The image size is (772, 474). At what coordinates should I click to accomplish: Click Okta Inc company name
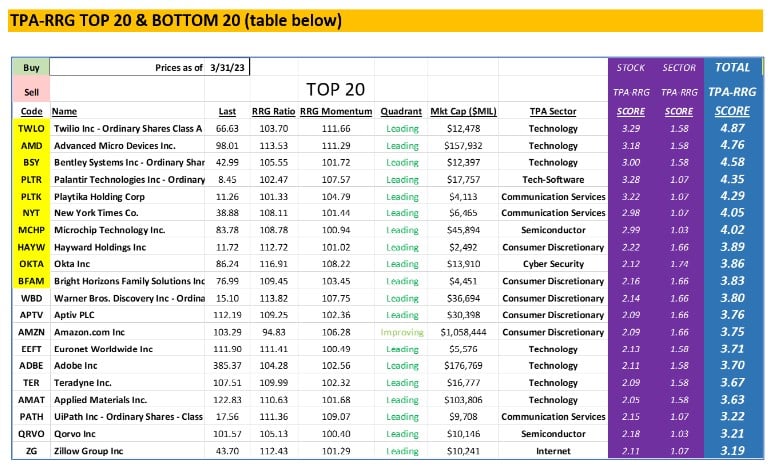(x=72, y=264)
